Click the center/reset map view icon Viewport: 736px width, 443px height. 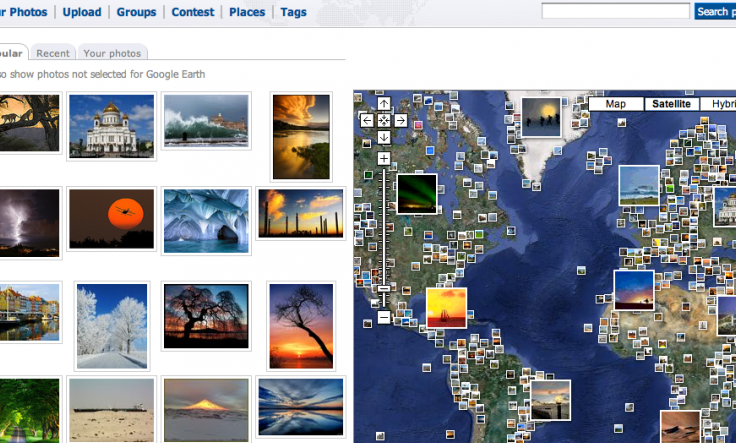click(x=384, y=121)
